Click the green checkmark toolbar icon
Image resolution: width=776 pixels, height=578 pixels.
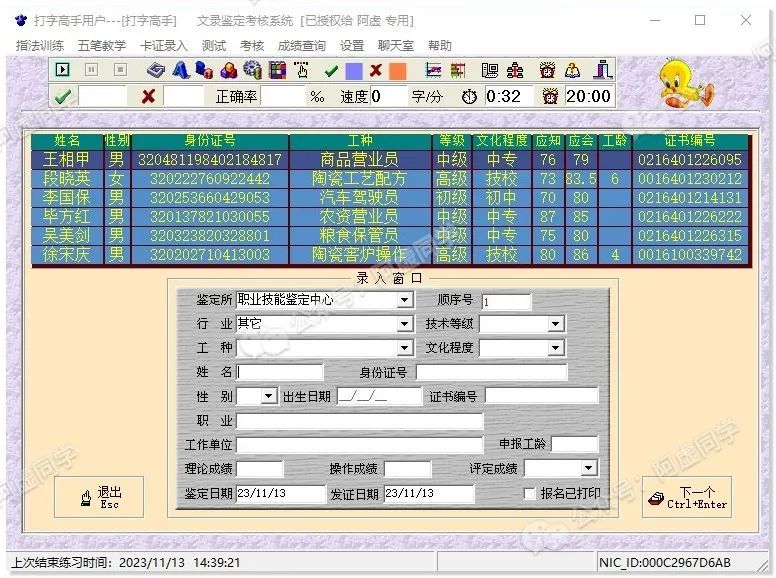[x=331, y=71]
